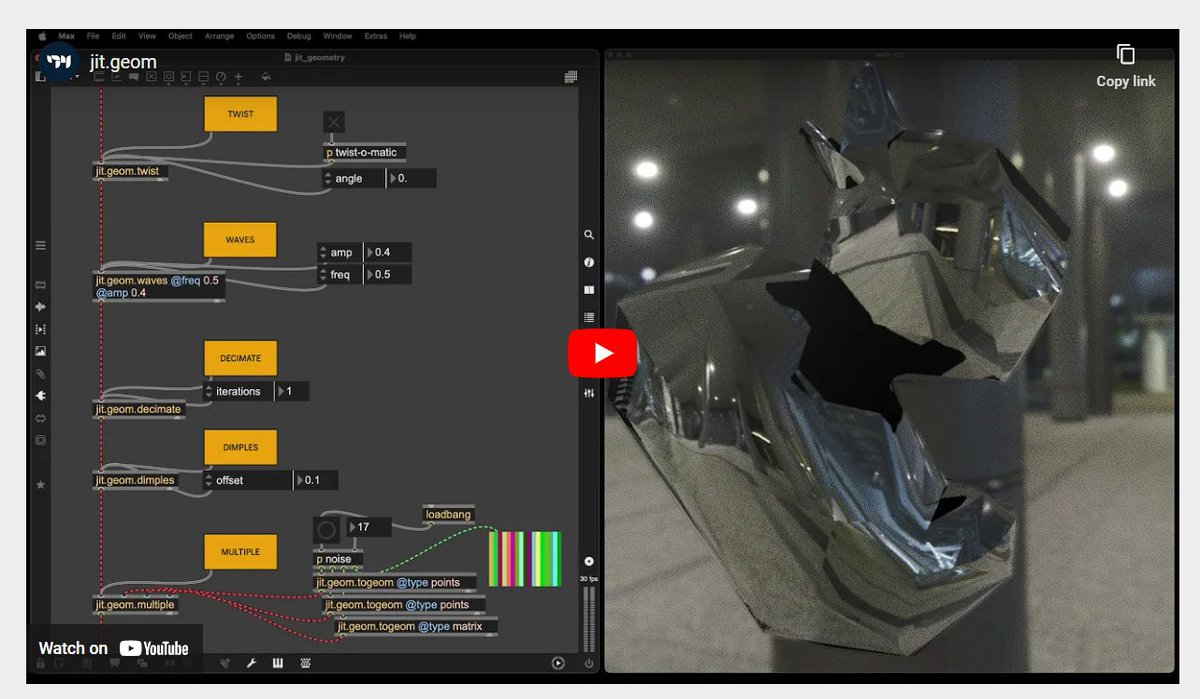The width and height of the screenshot is (1200, 699).
Task: Select the p noise object
Action: (x=338, y=559)
